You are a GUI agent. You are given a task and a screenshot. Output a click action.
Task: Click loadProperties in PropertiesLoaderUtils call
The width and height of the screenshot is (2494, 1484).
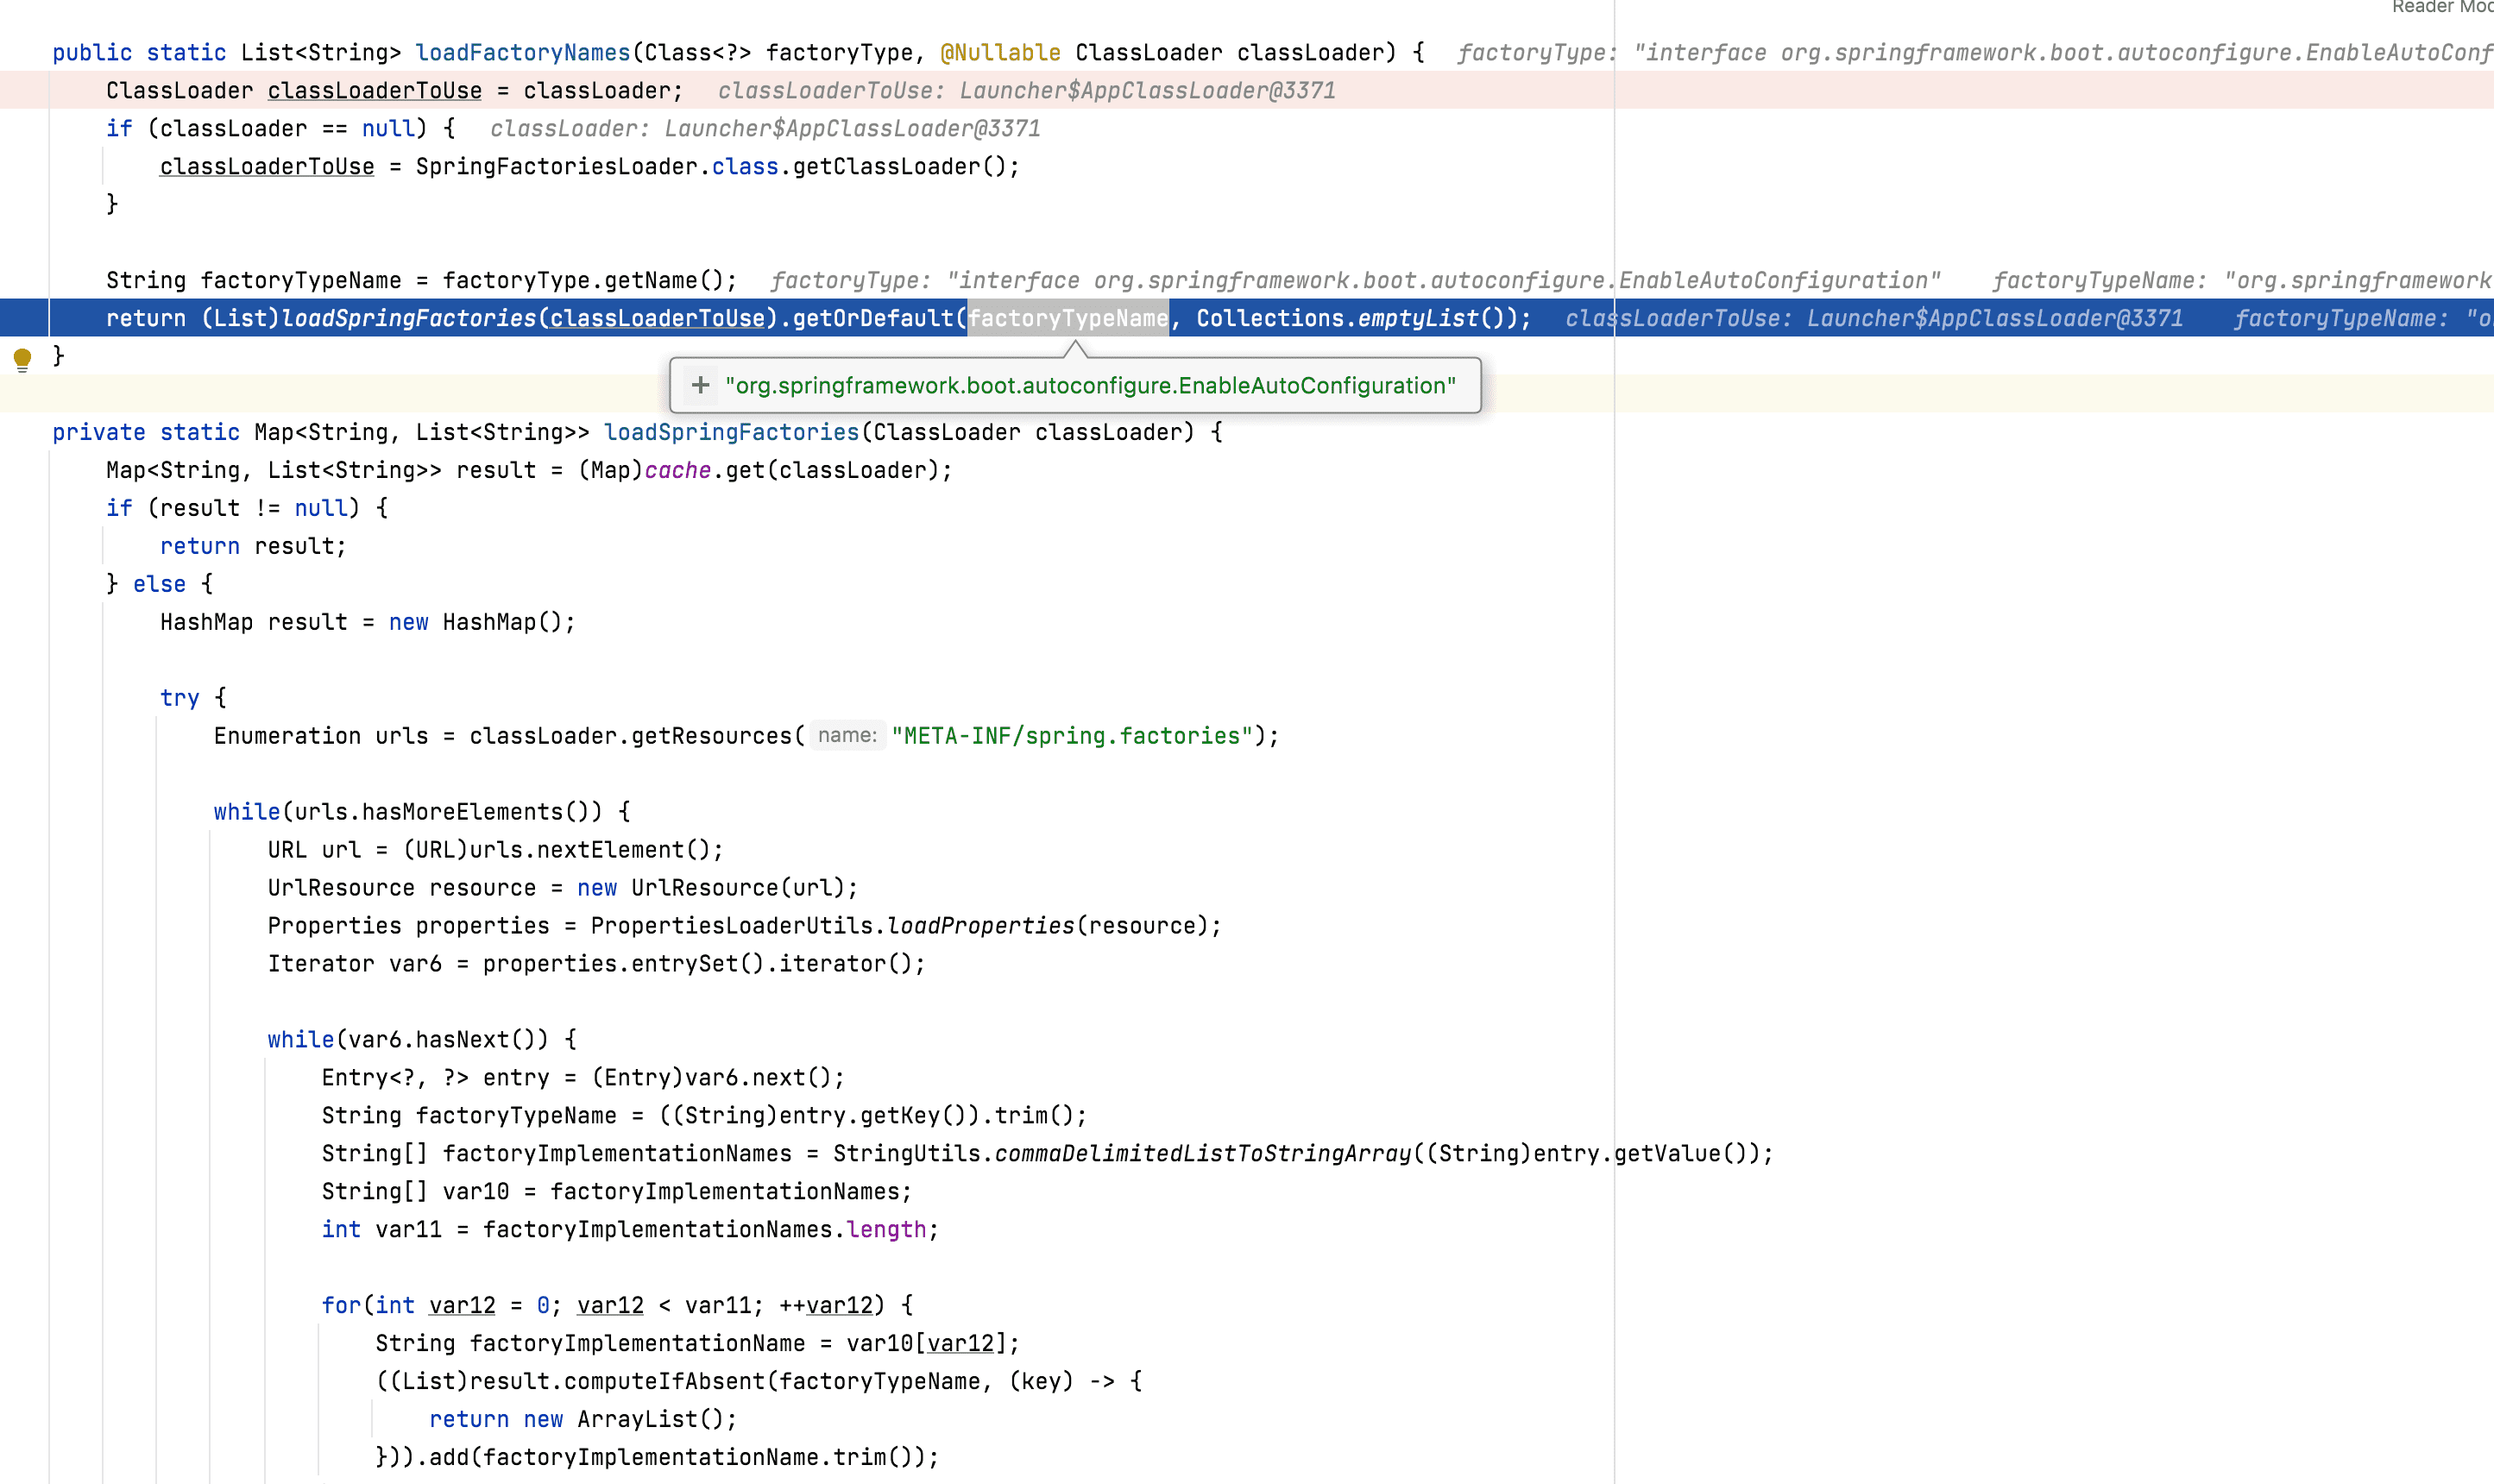point(981,926)
